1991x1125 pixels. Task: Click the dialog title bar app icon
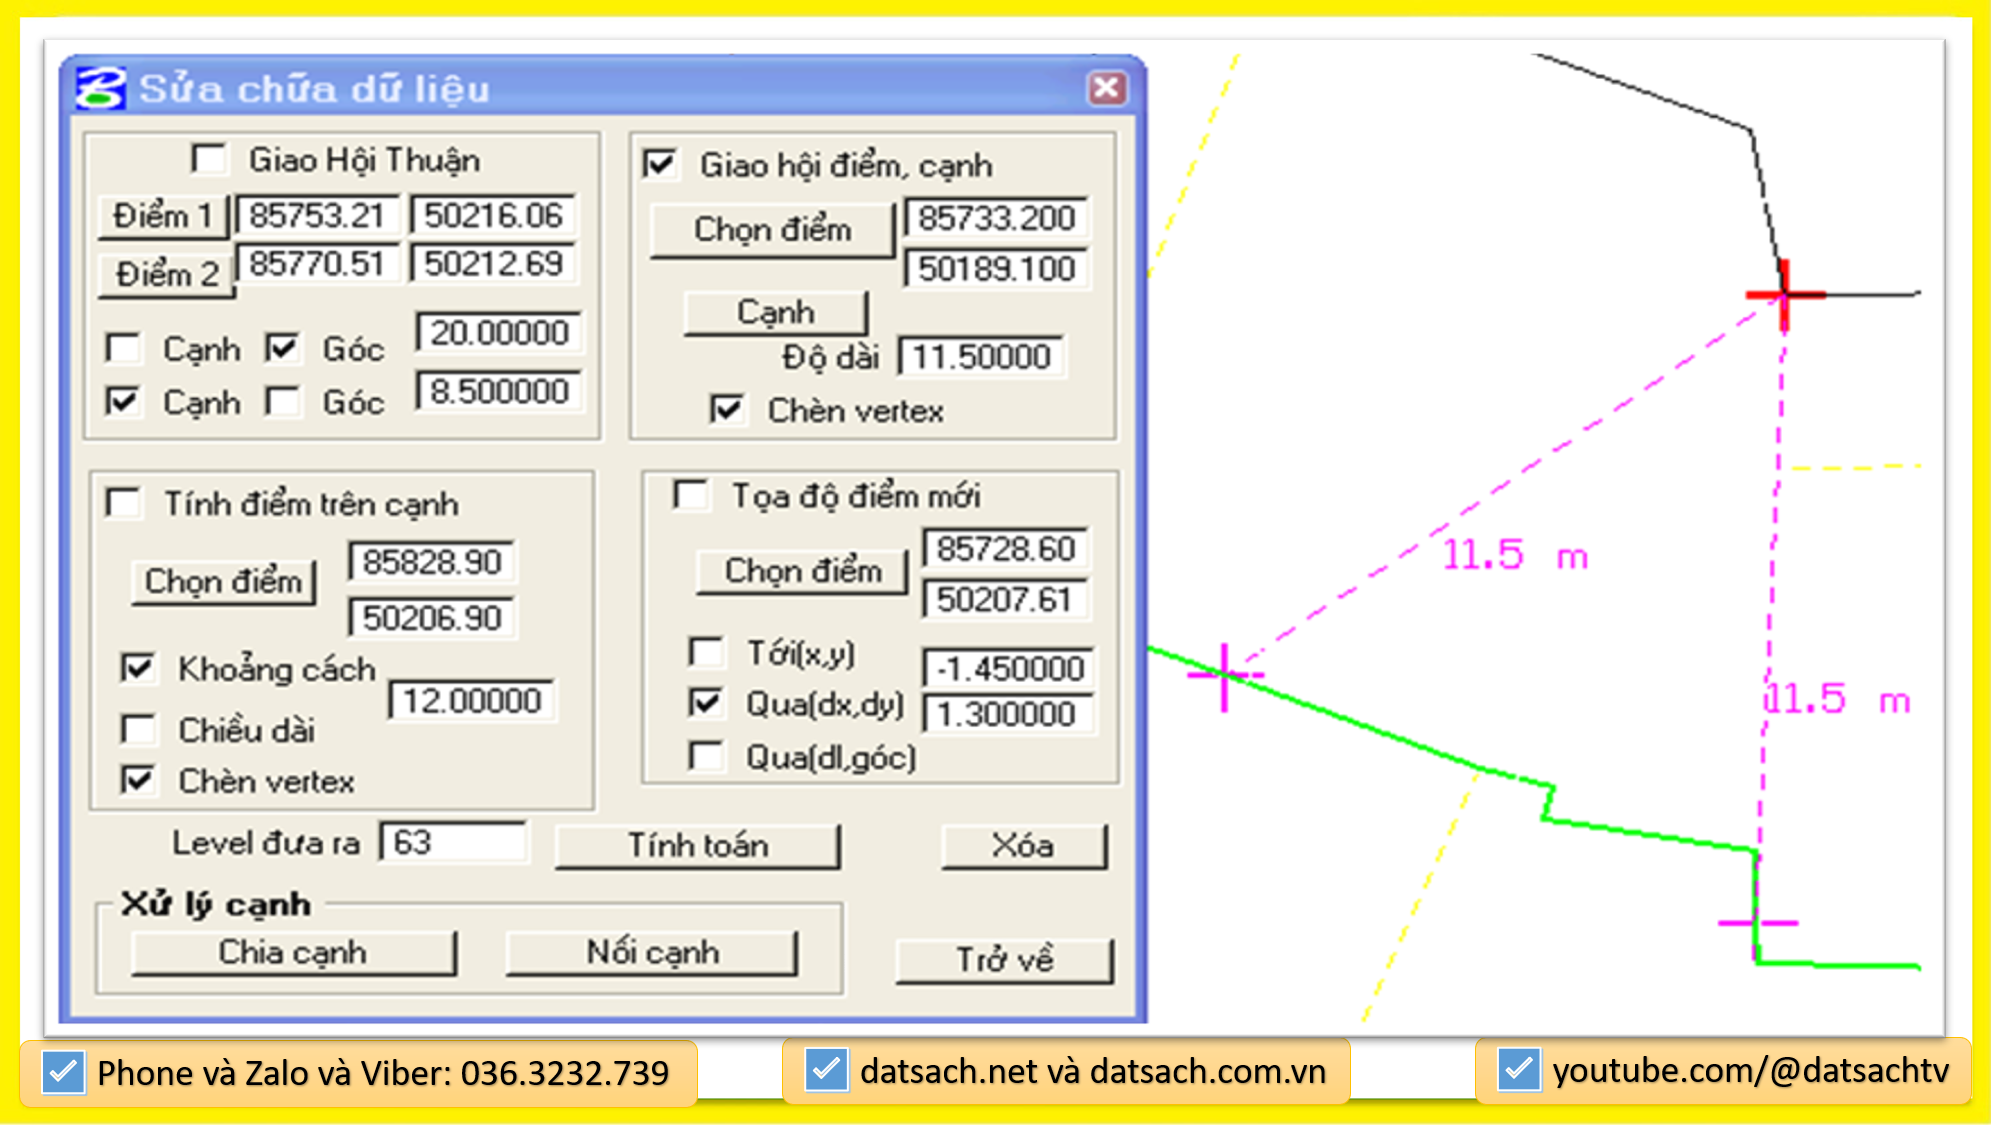pyautogui.click(x=101, y=88)
